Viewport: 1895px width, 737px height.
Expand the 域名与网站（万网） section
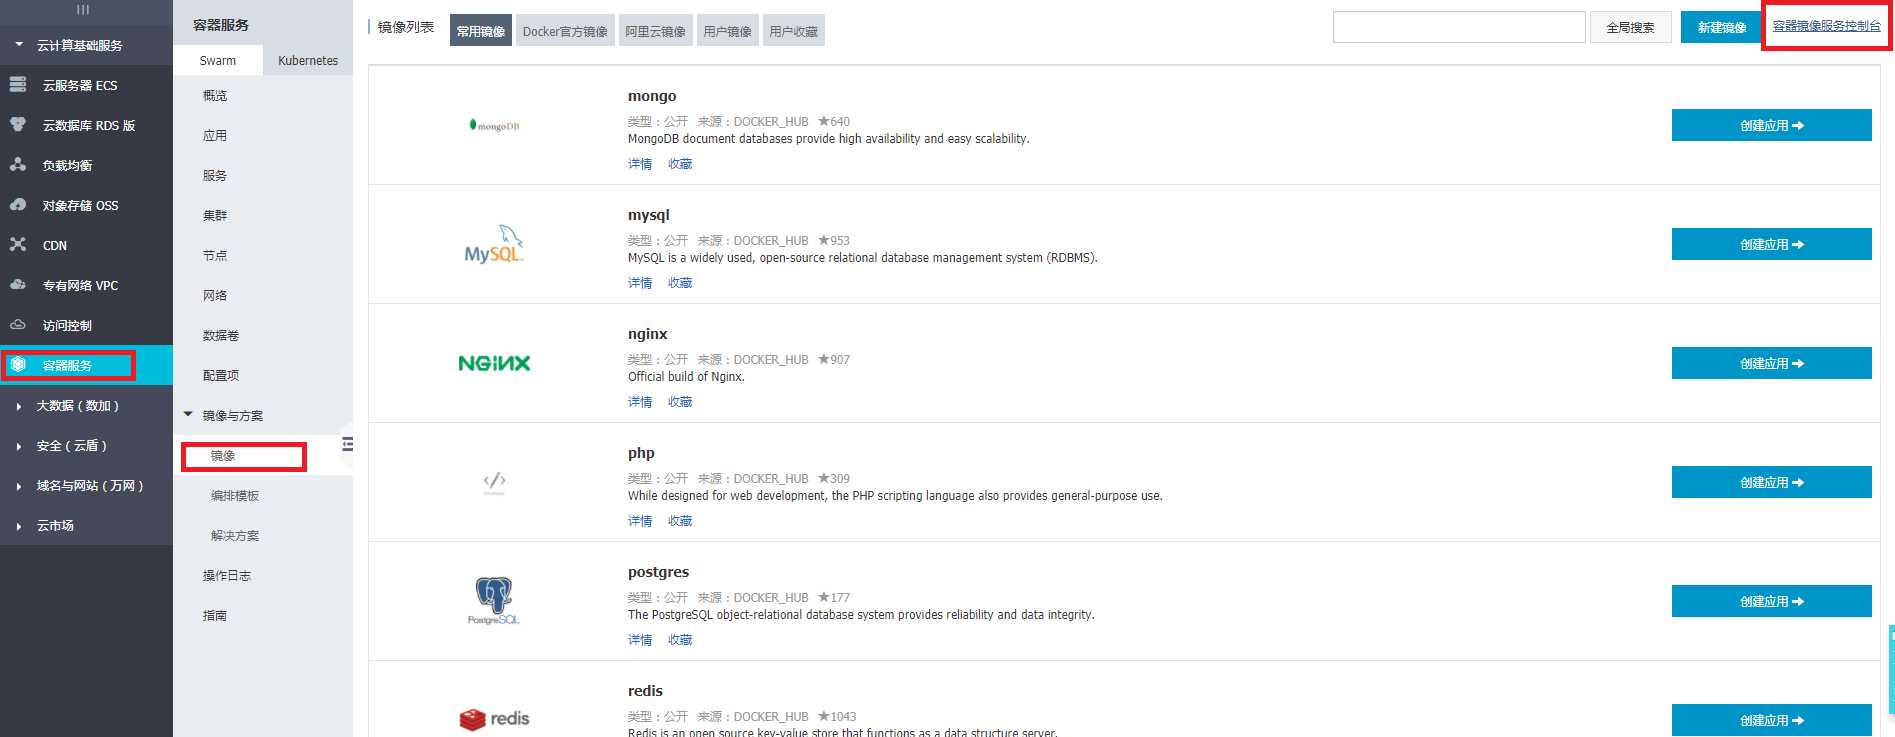coord(19,486)
